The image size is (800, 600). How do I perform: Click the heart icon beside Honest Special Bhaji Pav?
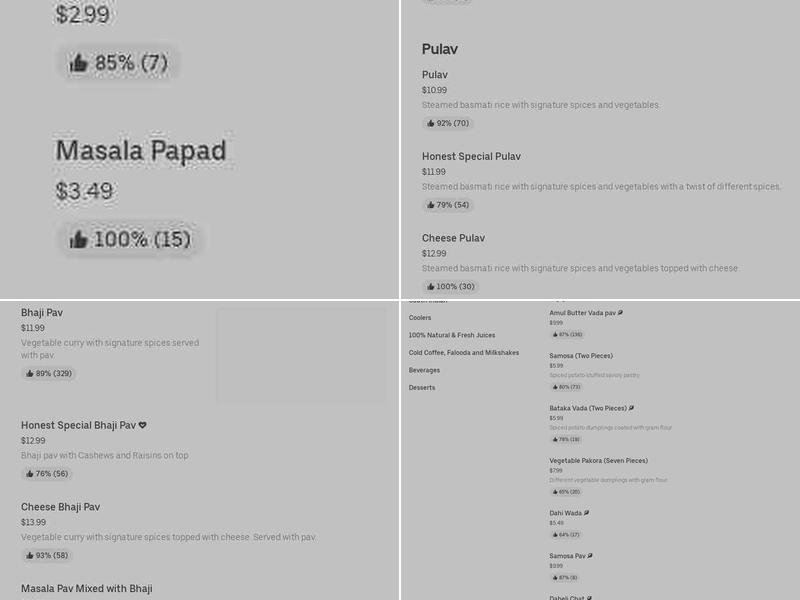click(142, 425)
